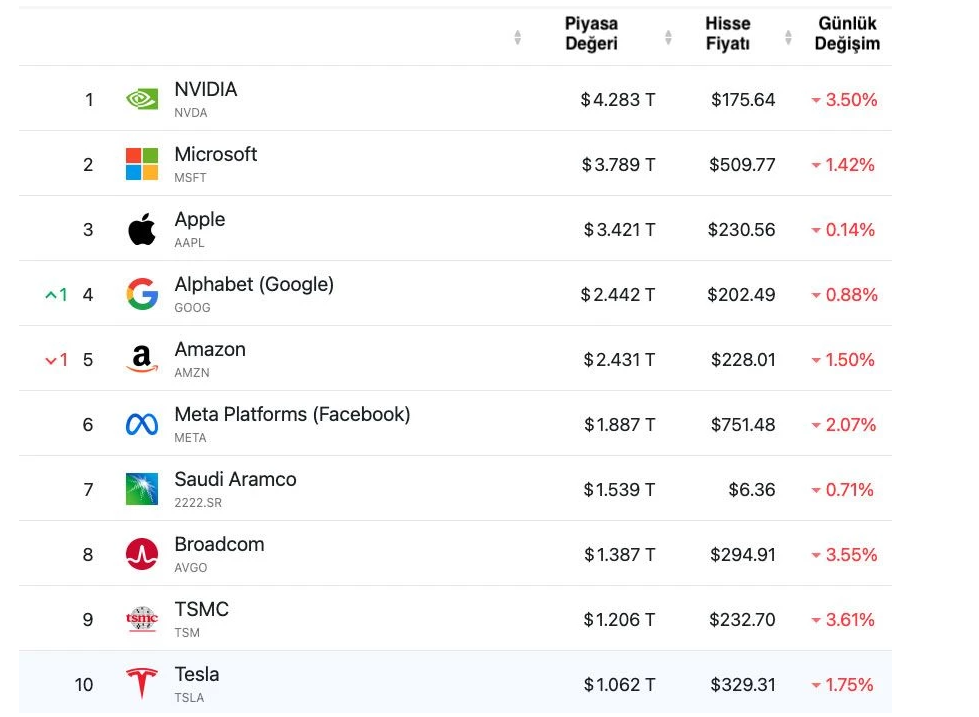Click Amazon's red rank-down indicator
The width and height of the screenshot is (979, 717).
coord(56,360)
